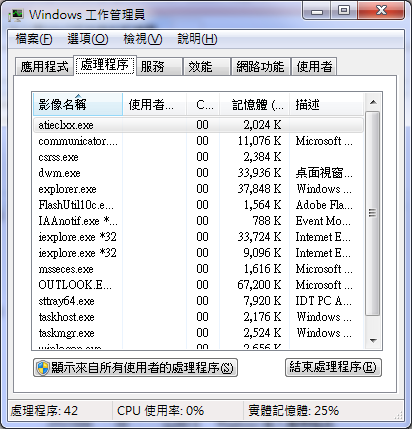Select the csrss.exe process

click(x=198, y=157)
